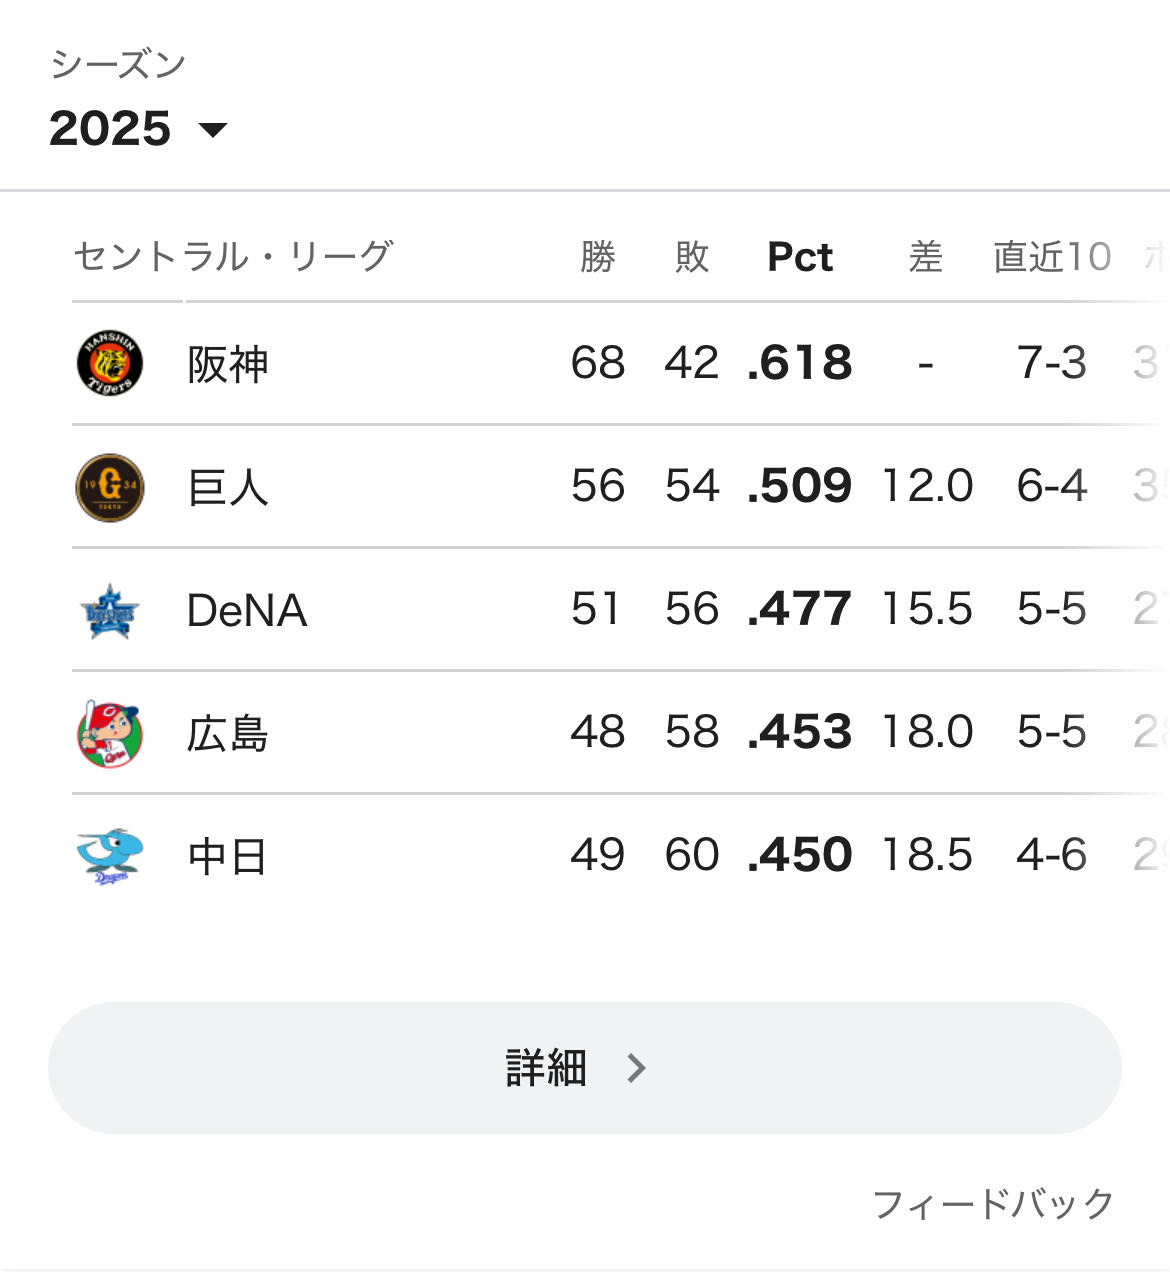This screenshot has width=1170, height=1272.
Task: Click the フィードバック feedback link
Action: tap(992, 1204)
